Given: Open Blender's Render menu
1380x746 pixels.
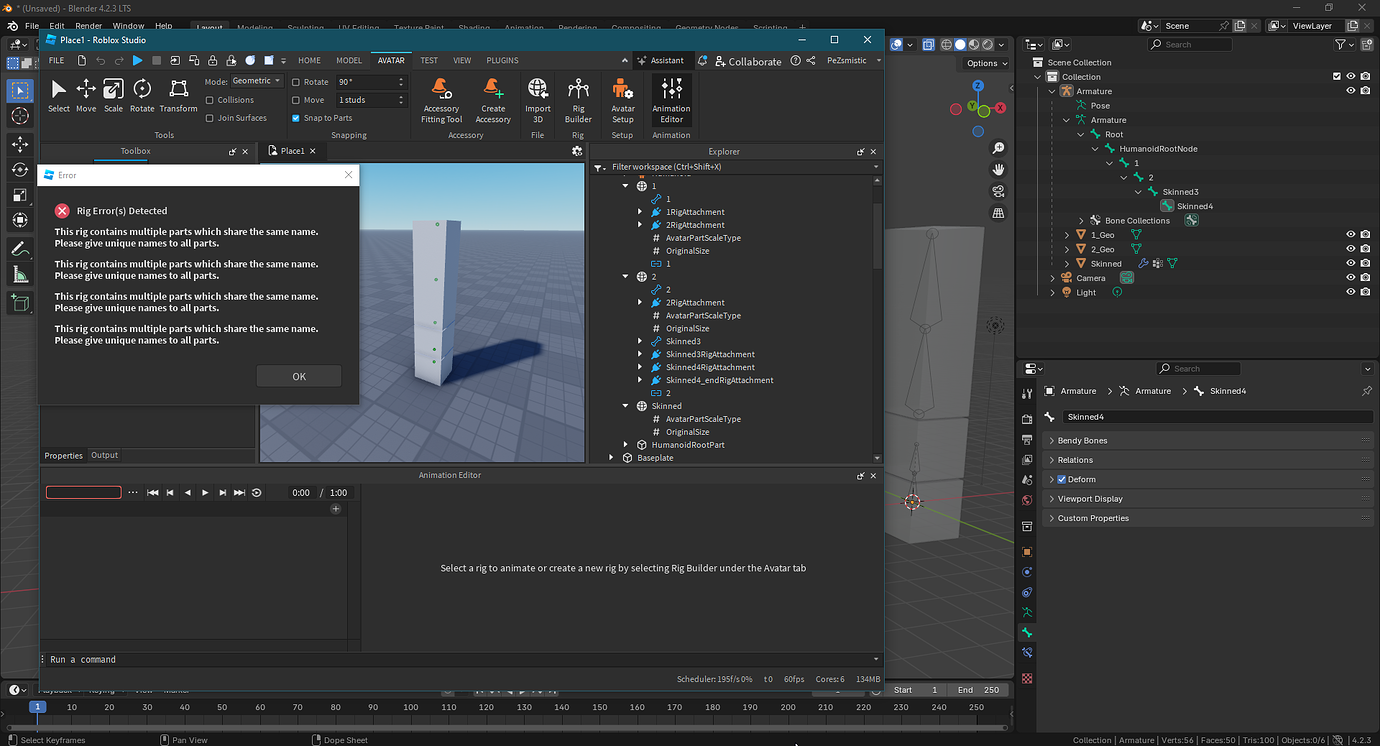Looking at the screenshot, I should coord(87,25).
